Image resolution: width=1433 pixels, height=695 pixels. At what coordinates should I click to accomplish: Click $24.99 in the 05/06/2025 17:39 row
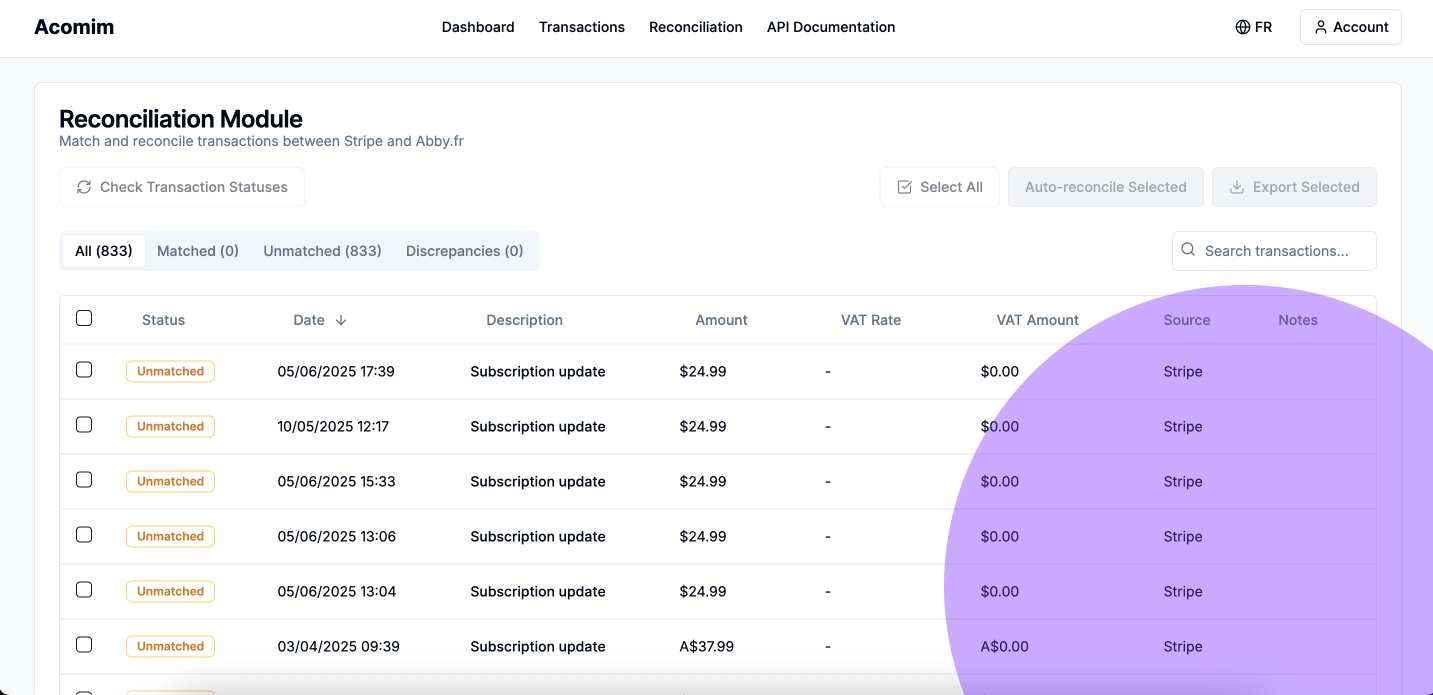(703, 371)
